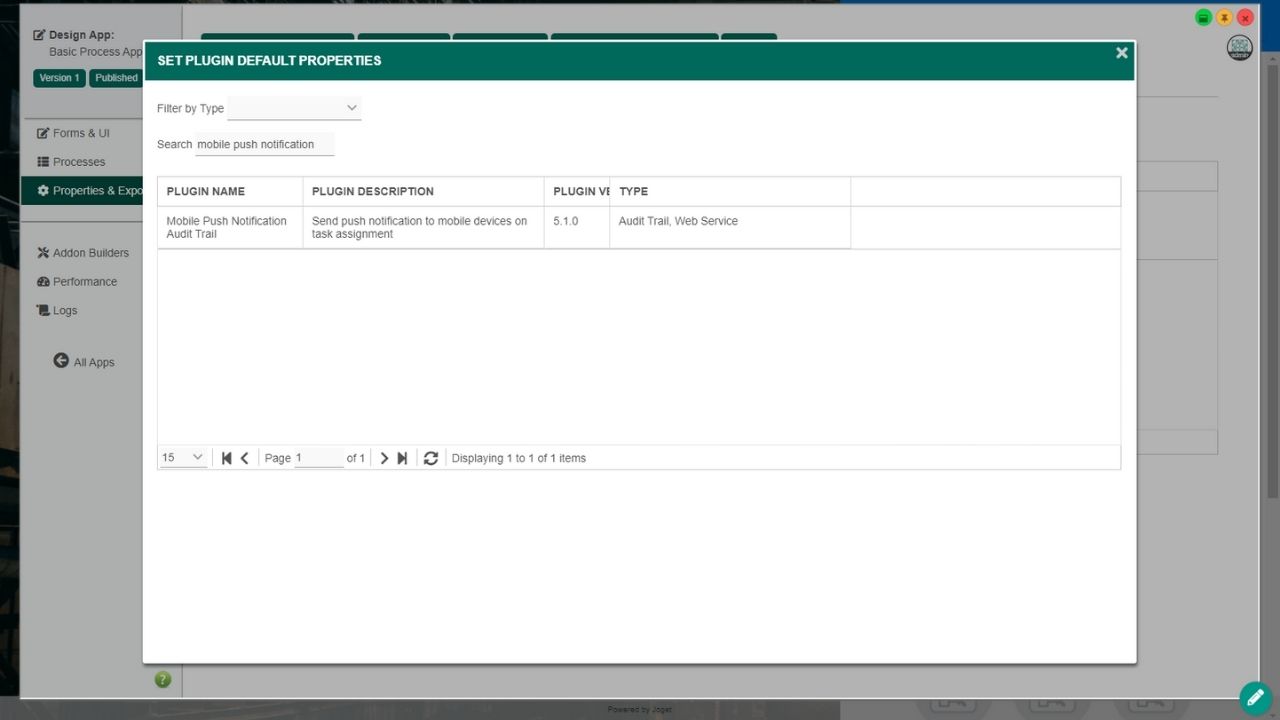Go to previous page of plugin list
This screenshot has height=720, width=1280.
tap(245, 458)
